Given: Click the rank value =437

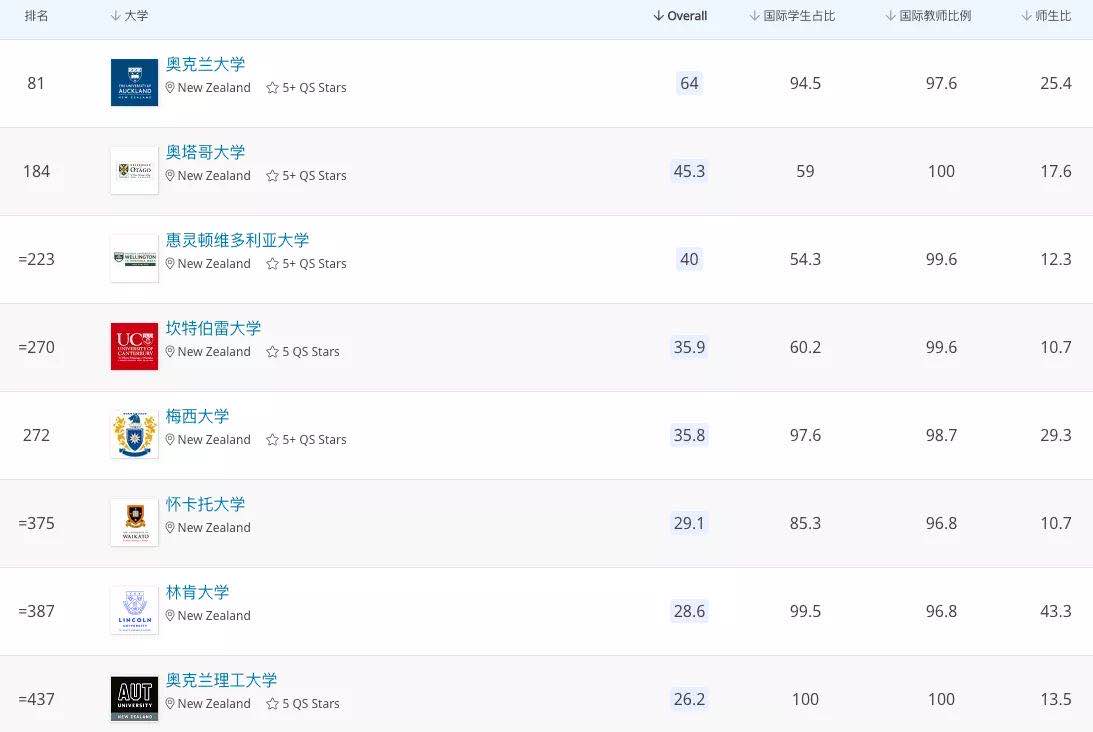Looking at the screenshot, I should pos(36,699).
